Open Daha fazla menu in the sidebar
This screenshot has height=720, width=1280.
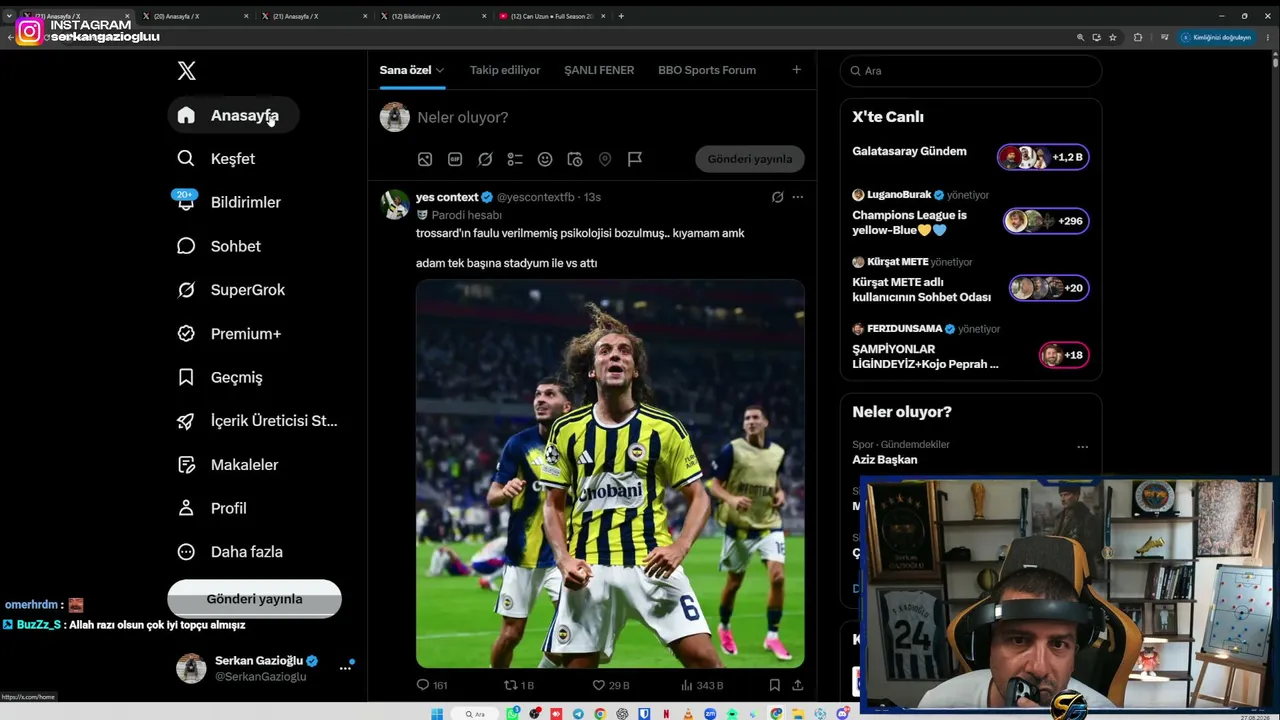230,552
